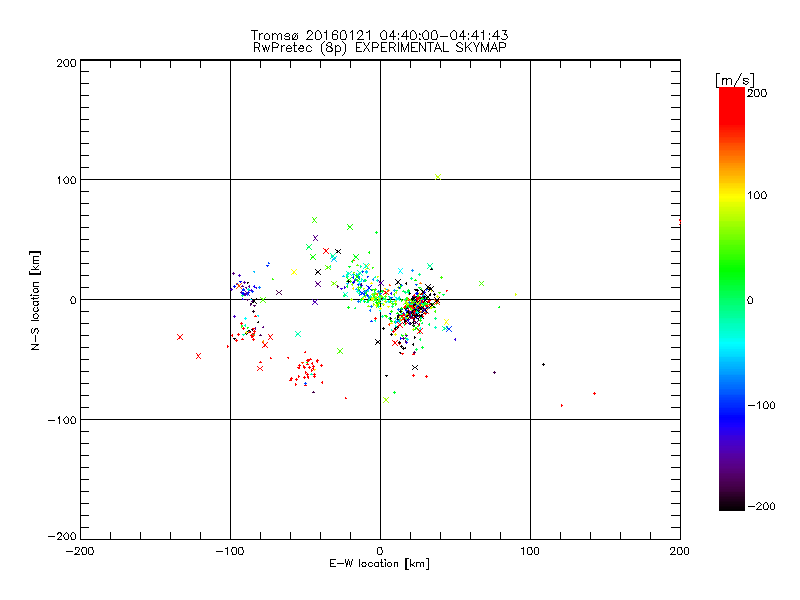The width and height of the screenshot is (800, 600).
Task: Pick the black bottom of the colorbar
Action: (x=732, y=500)
